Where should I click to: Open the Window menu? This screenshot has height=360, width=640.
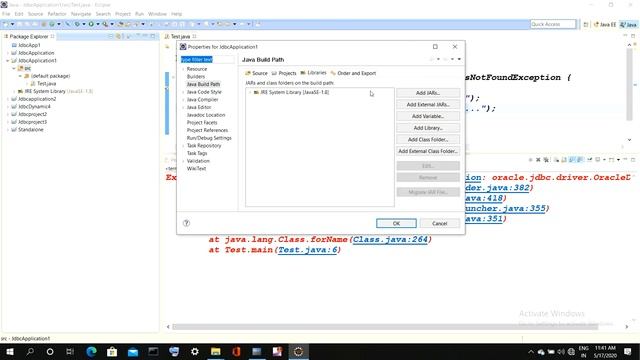pyautogui.click(x=157, y=14)
